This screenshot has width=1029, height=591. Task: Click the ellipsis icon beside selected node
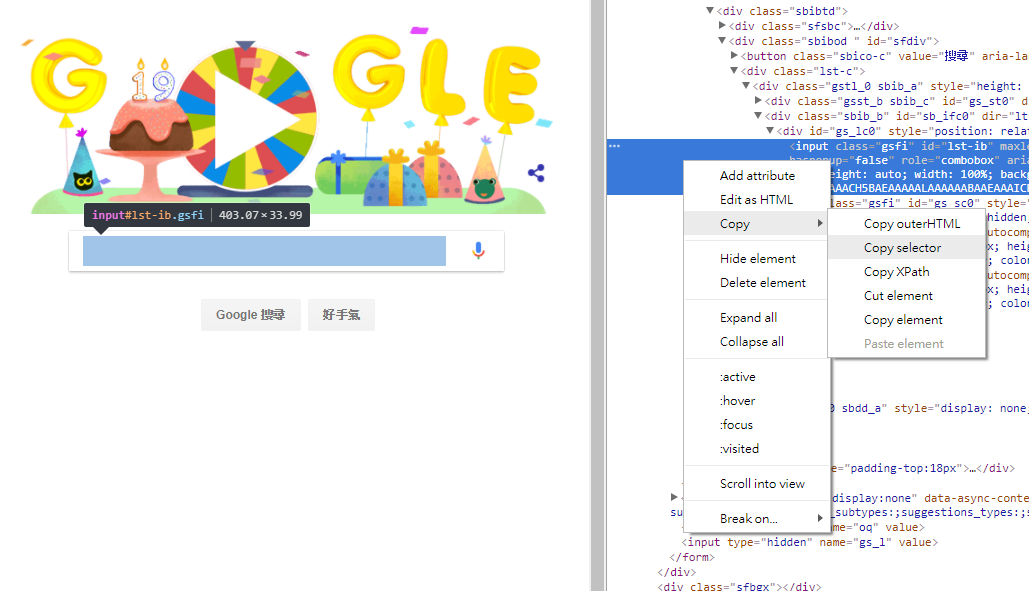pos(614,146)
